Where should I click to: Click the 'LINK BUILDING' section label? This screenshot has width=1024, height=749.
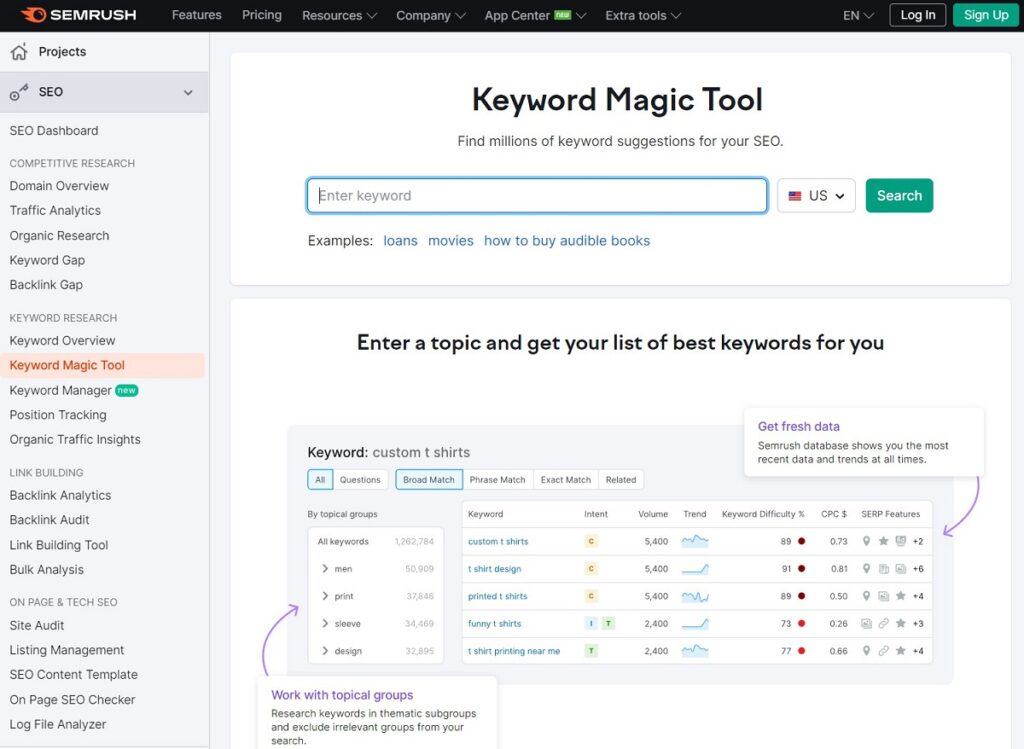(x=46, y=473)
